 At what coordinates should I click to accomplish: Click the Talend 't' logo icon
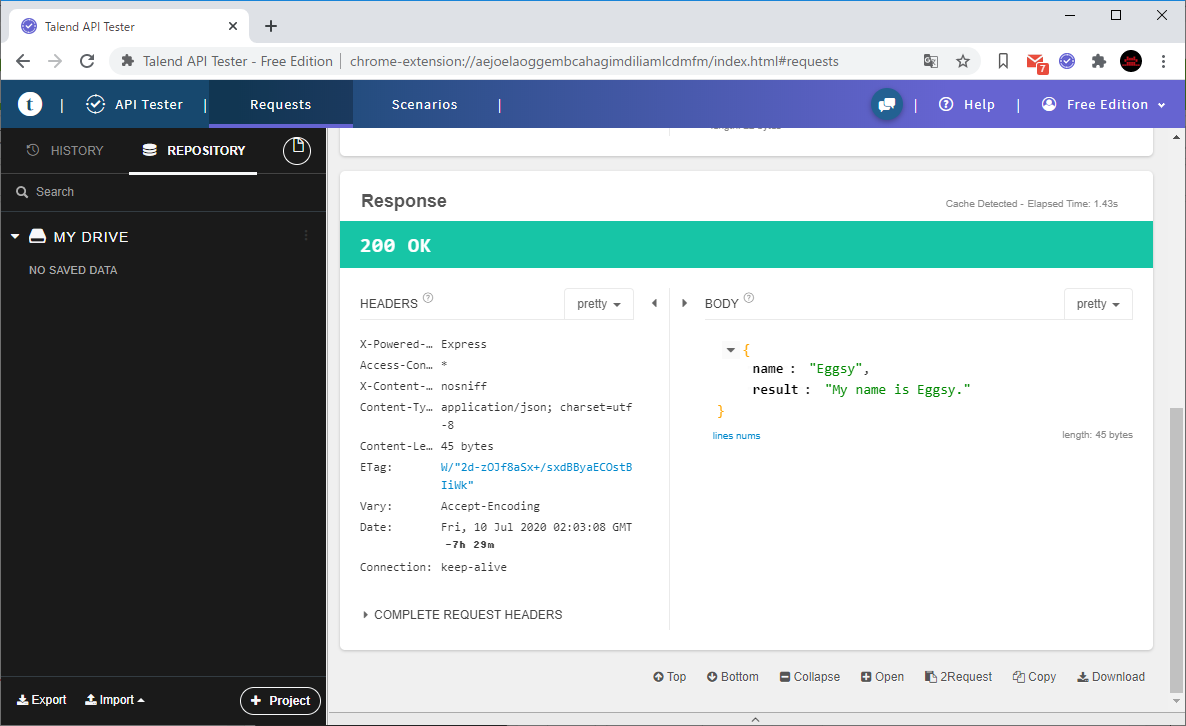coord(29,104)
